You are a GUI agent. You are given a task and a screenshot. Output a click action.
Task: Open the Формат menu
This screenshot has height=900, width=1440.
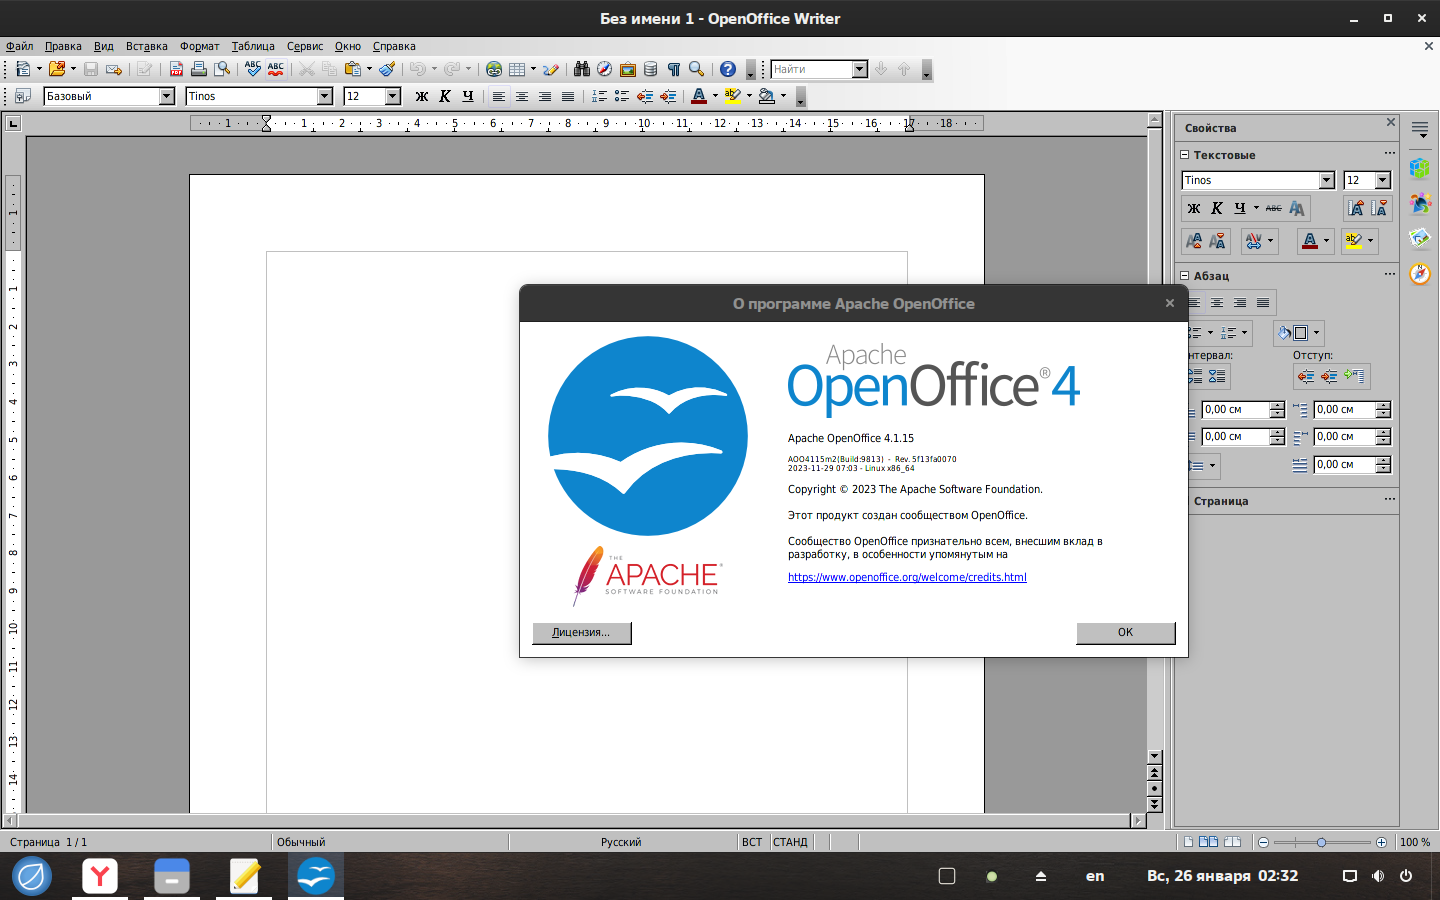coord(200,46)
